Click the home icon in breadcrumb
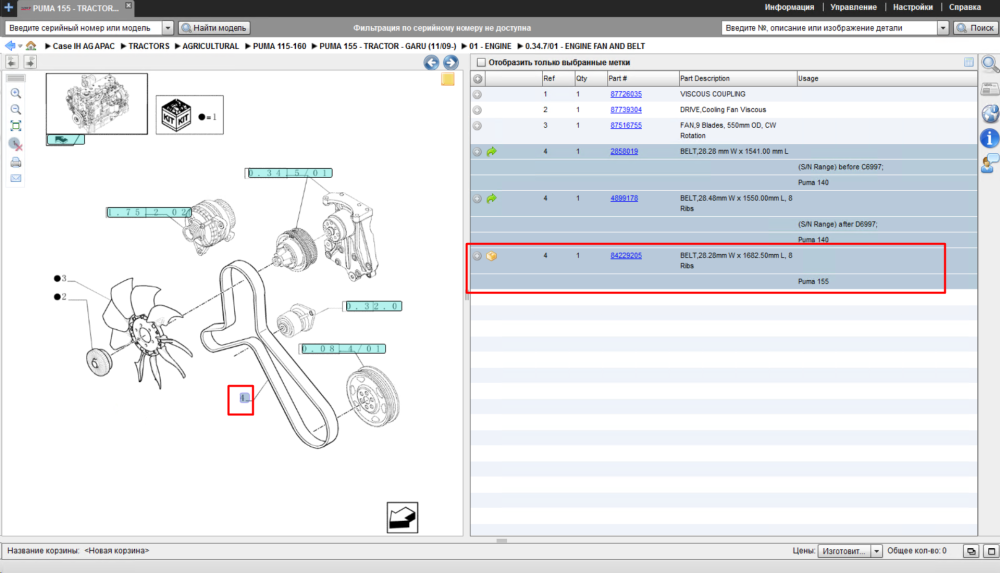This screenshot has width=1000, height=573. [31, 46]
